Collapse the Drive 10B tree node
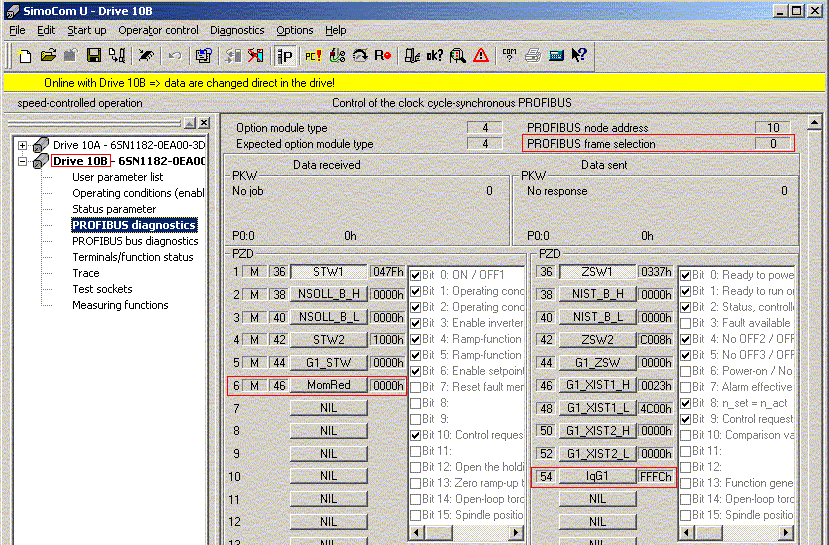 pyautogui.click(x=22, y=161)
